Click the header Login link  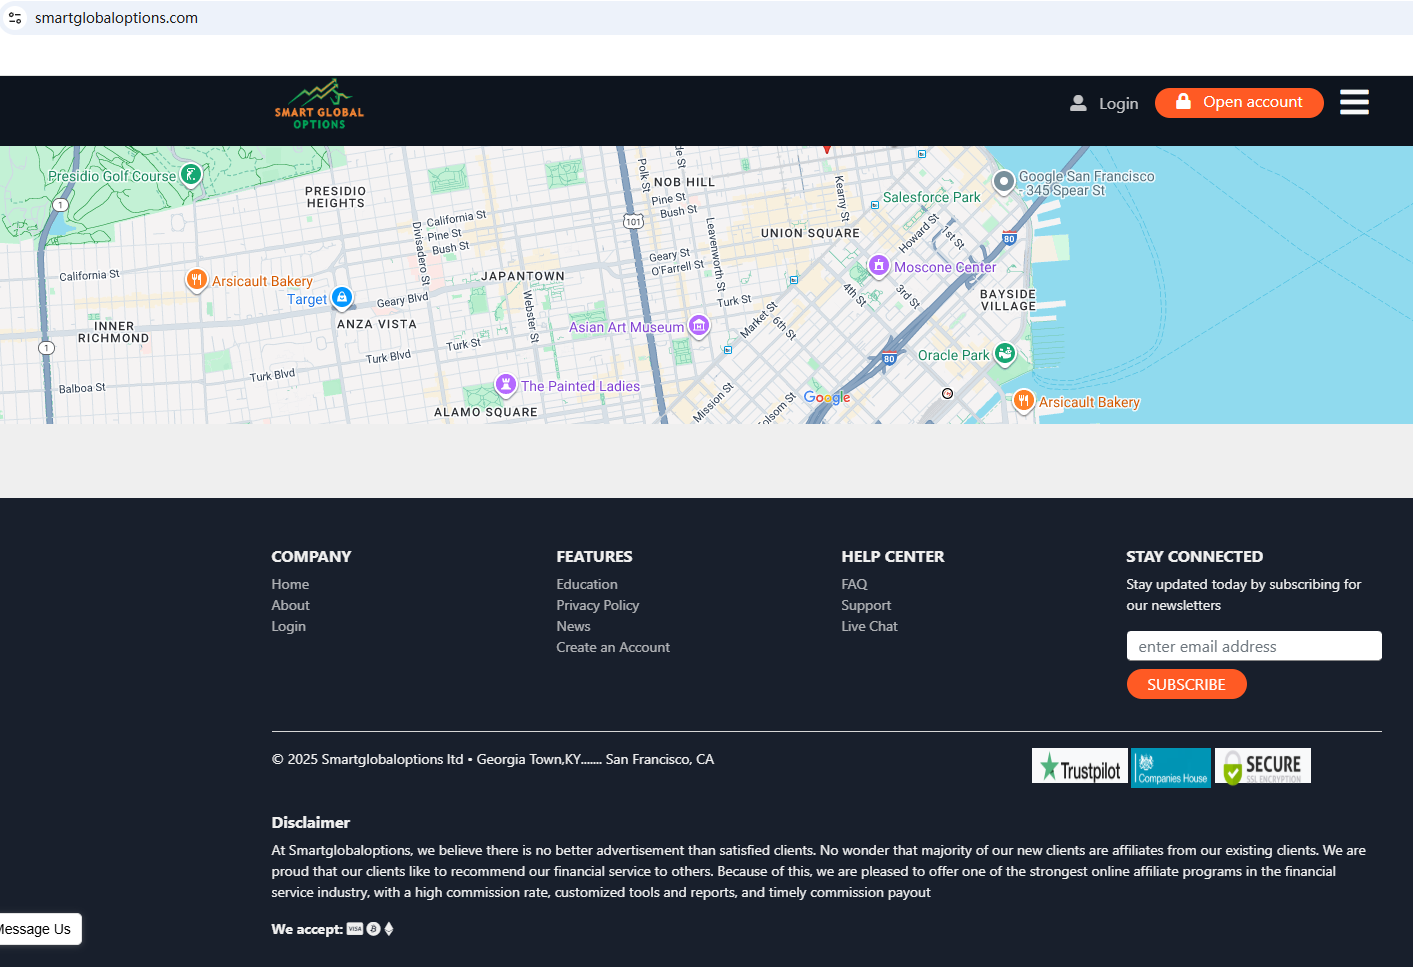coord(1104,103)
